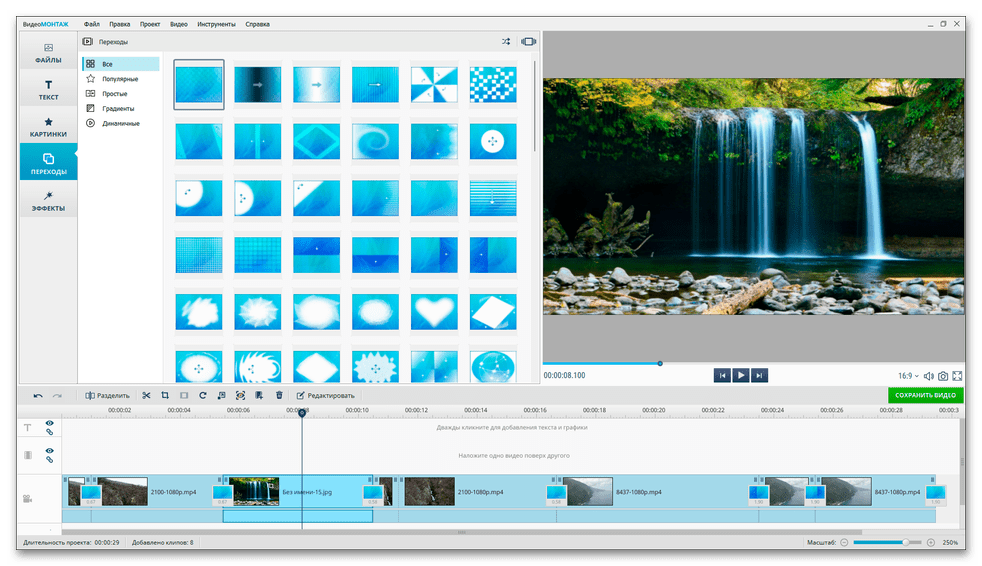Toggle visibility eye on the text track
982x566 pixels.
pos(49,423)
